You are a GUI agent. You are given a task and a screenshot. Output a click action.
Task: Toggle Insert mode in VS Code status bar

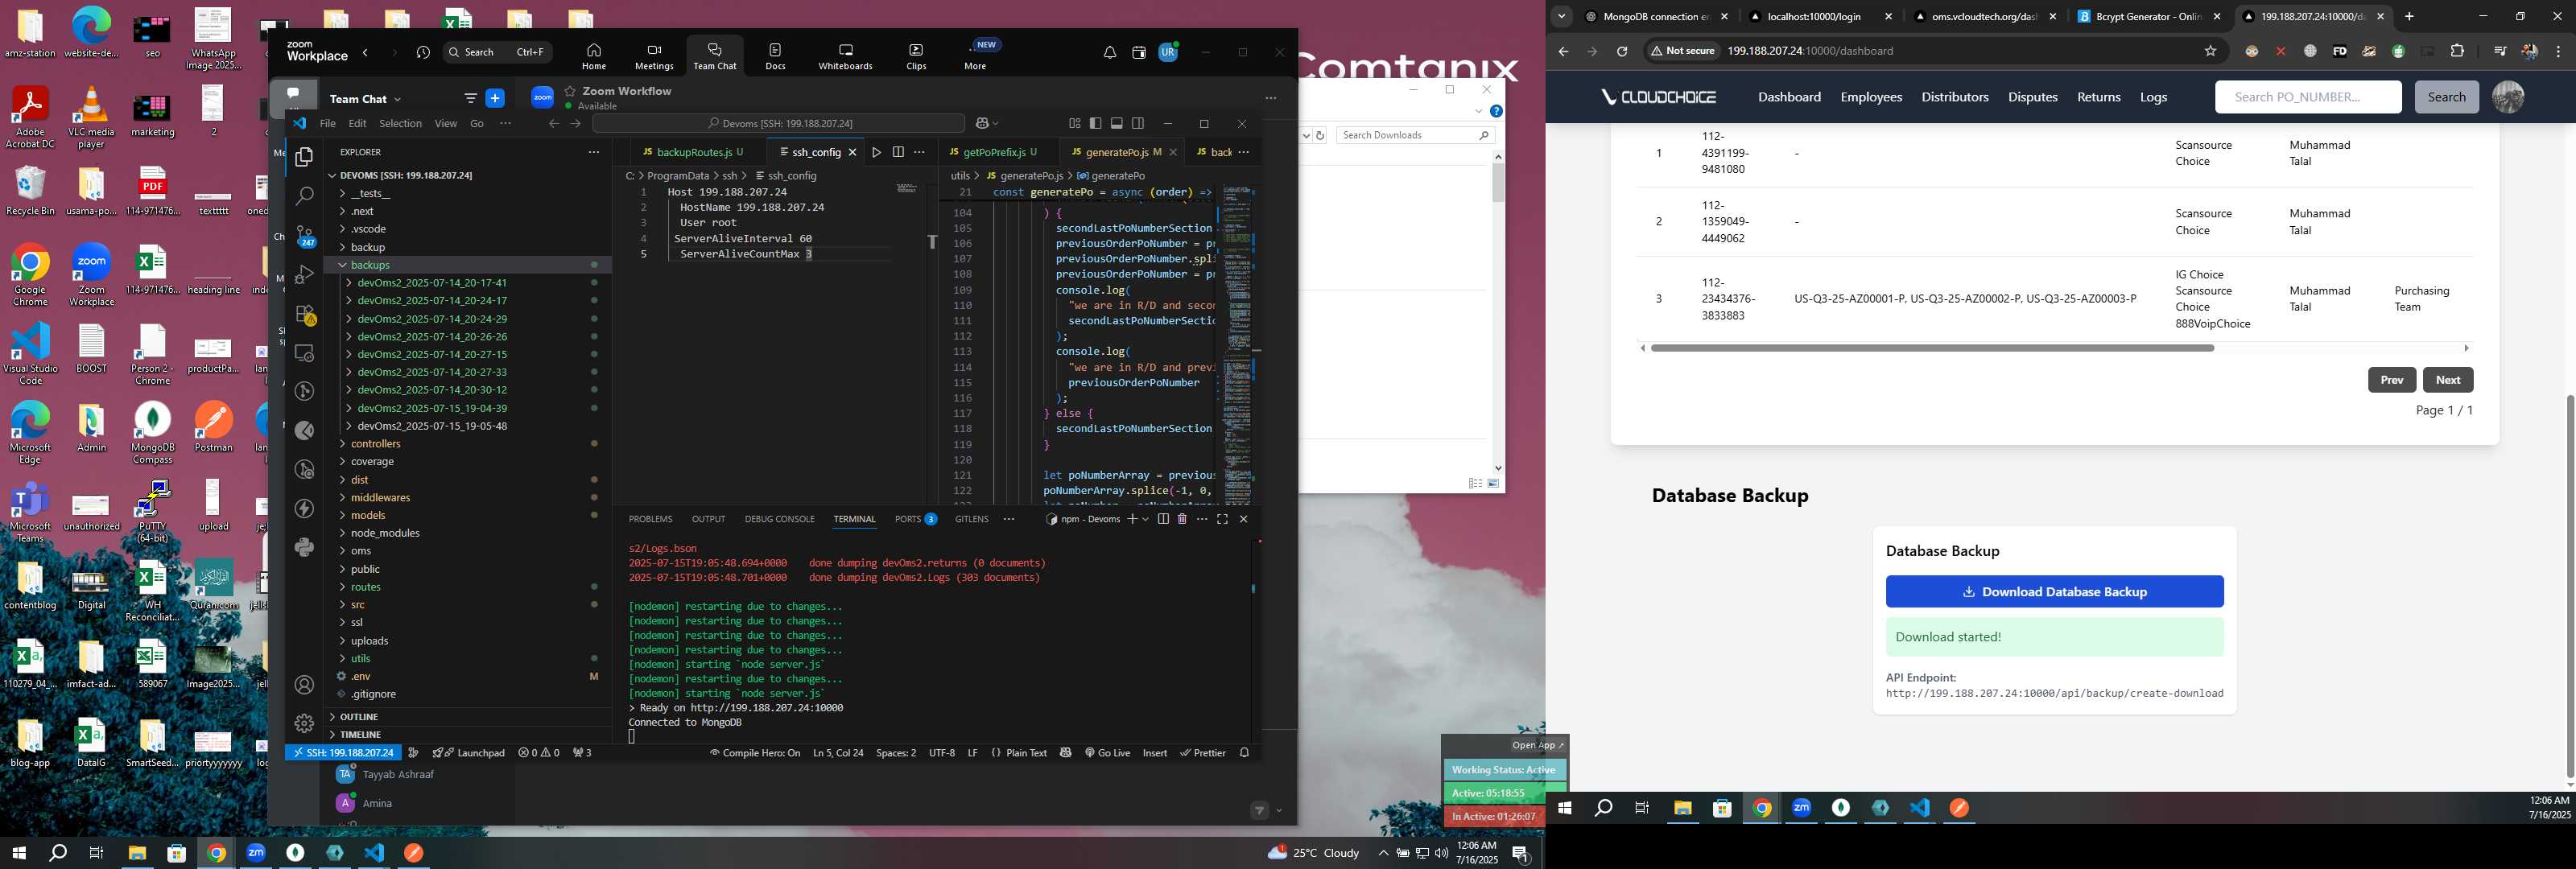click(x=1155, y=753)
